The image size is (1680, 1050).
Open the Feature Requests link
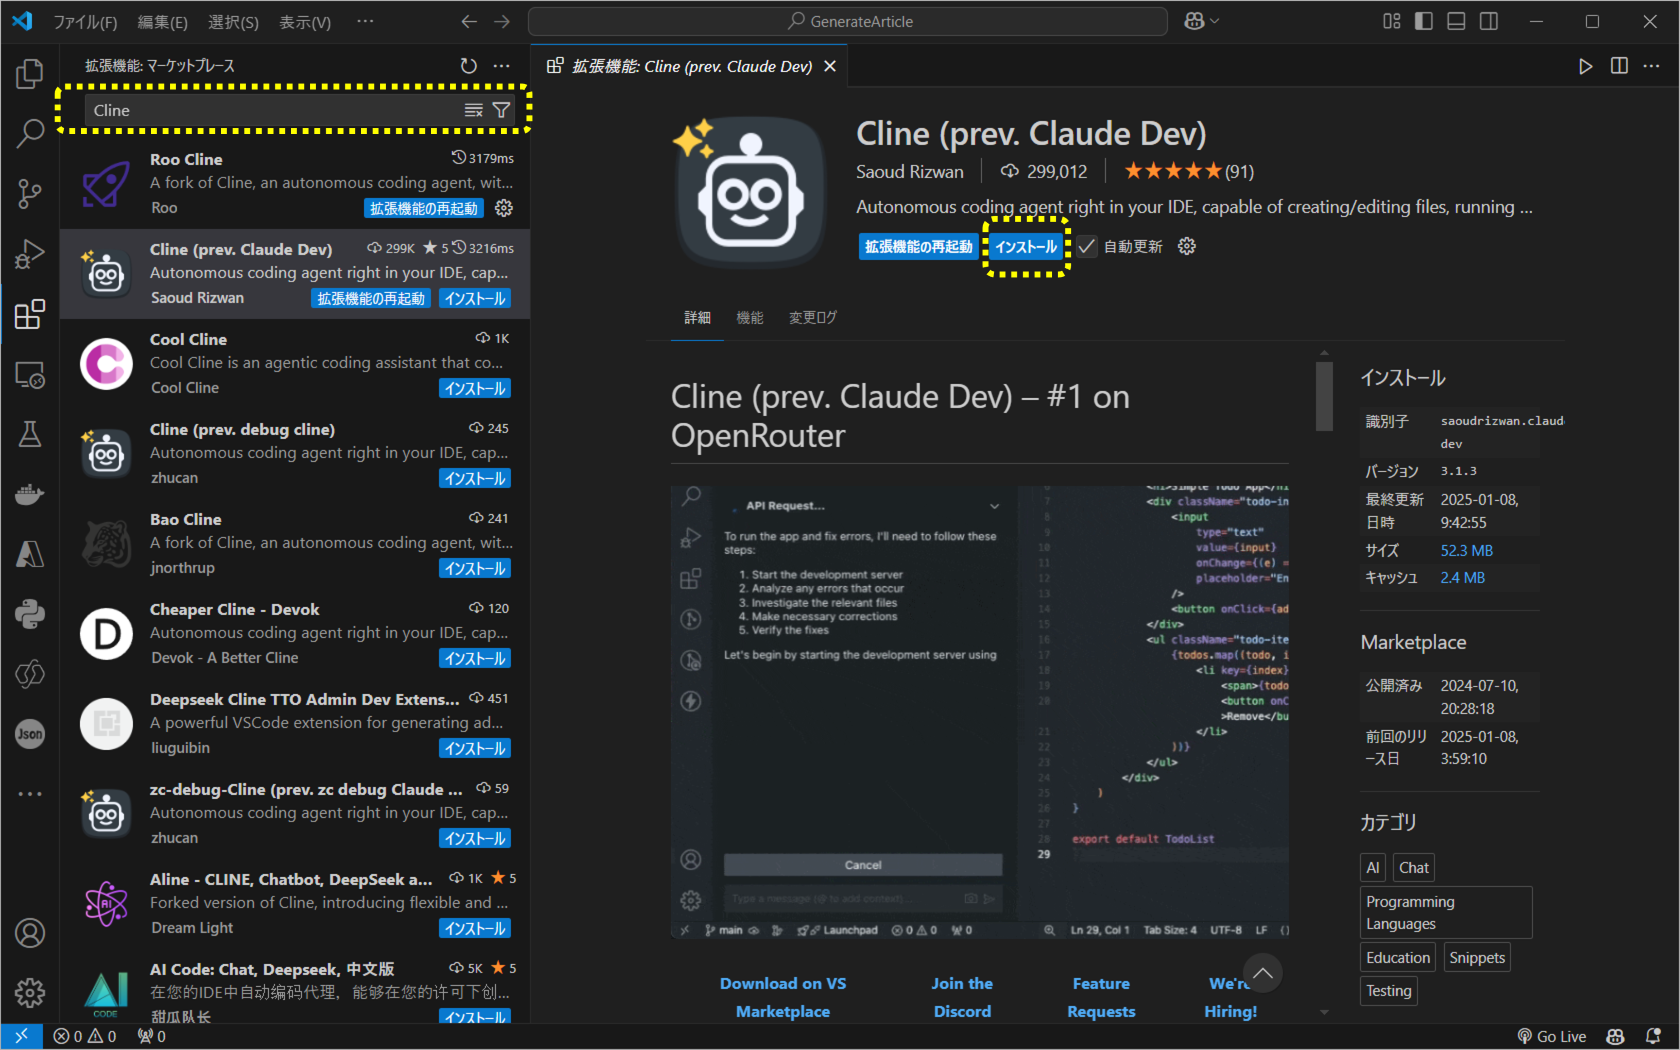tap(1101, 997)
